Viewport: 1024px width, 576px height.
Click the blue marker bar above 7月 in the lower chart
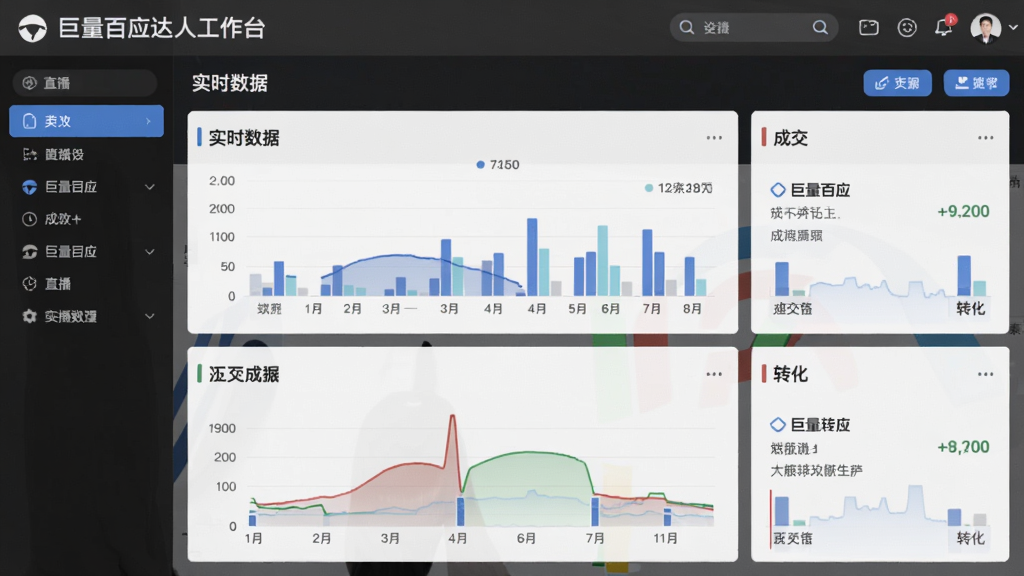coord(595,511)
